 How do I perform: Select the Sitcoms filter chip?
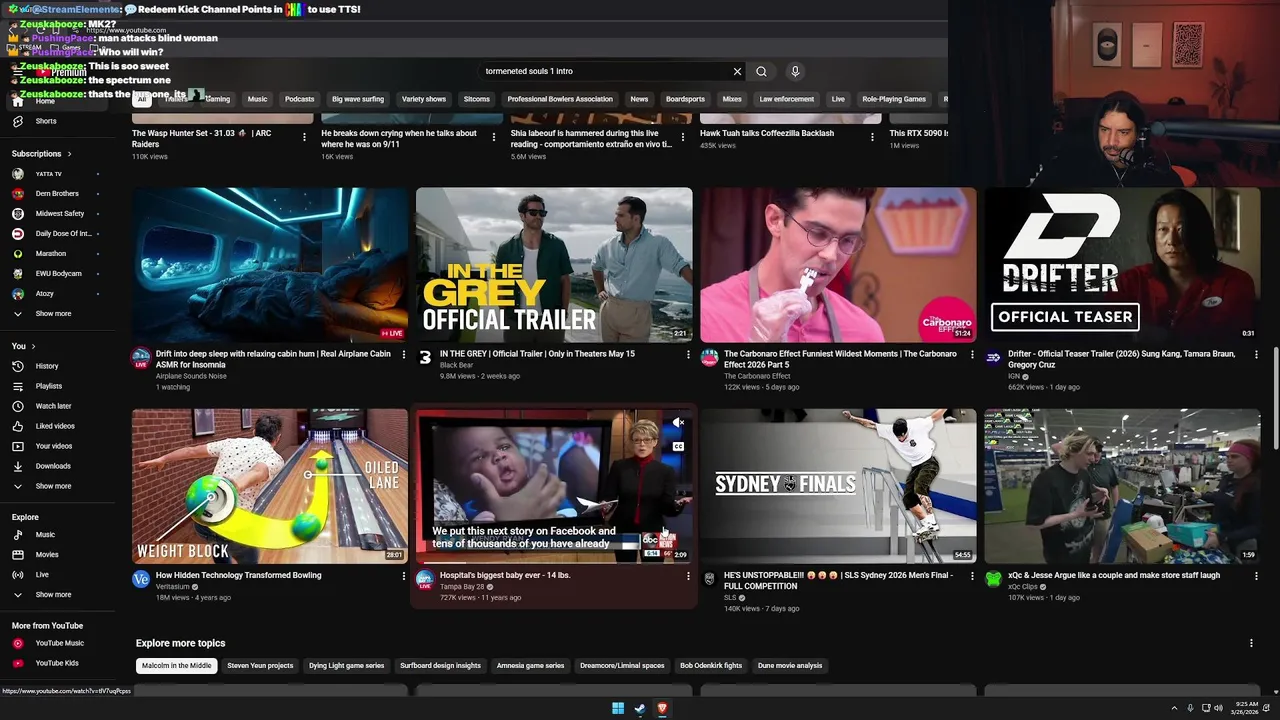coord(477,99)
